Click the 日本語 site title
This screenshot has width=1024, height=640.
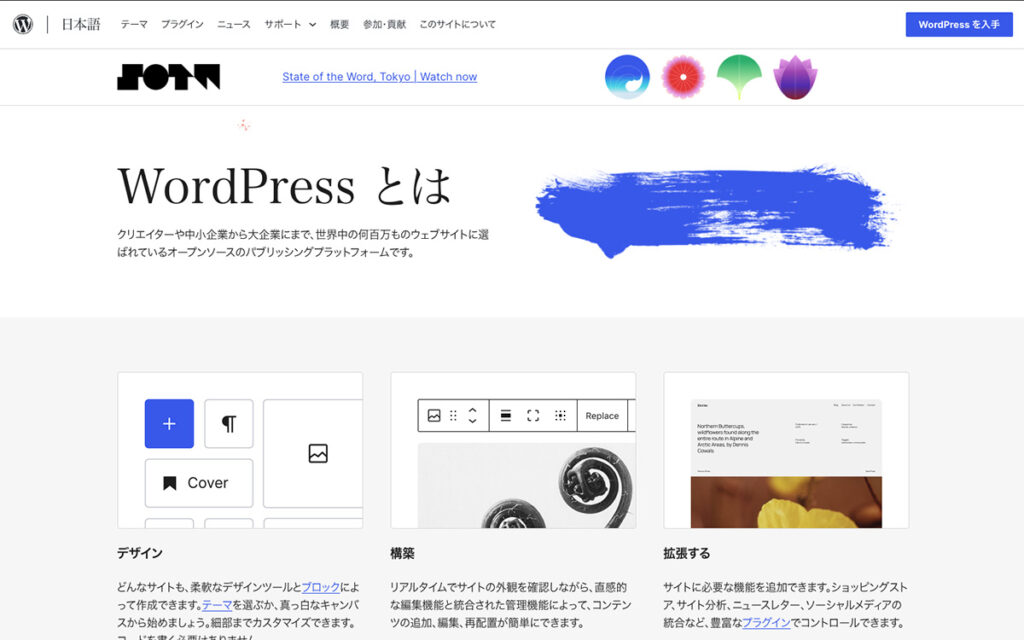(81, 24)
